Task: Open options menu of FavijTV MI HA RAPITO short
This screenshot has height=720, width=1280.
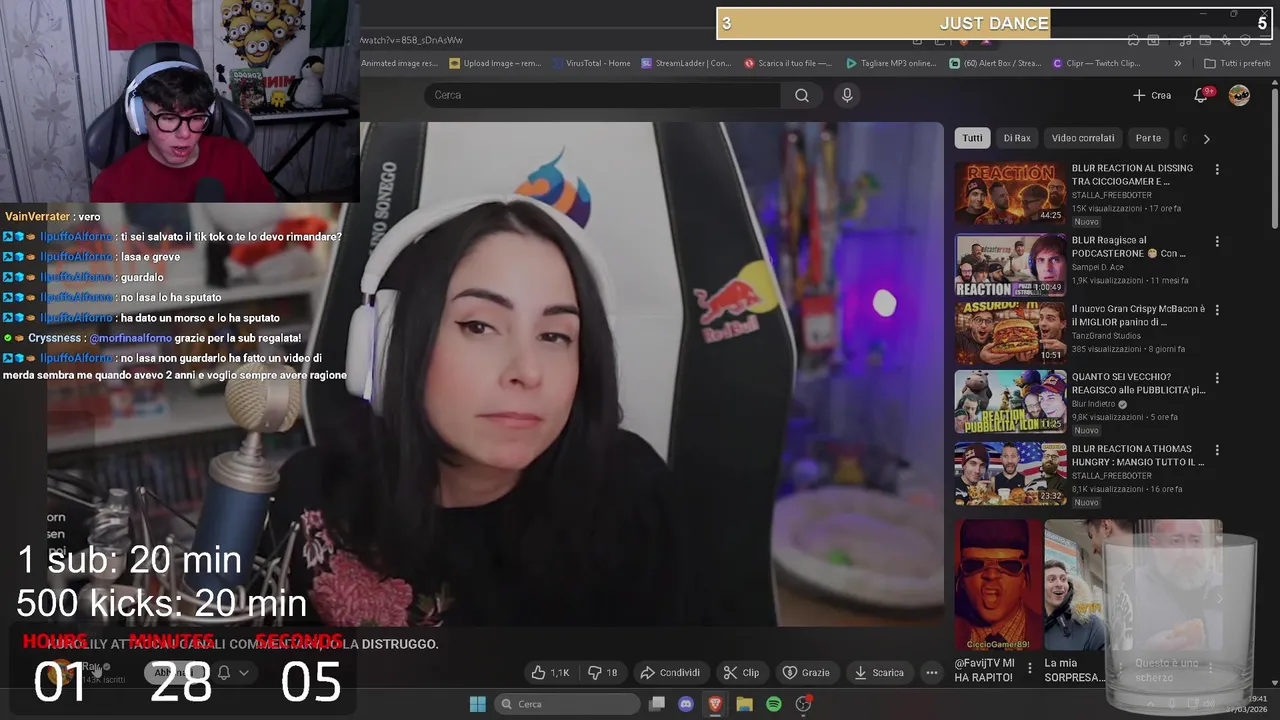Action: tap(1030, 668)
